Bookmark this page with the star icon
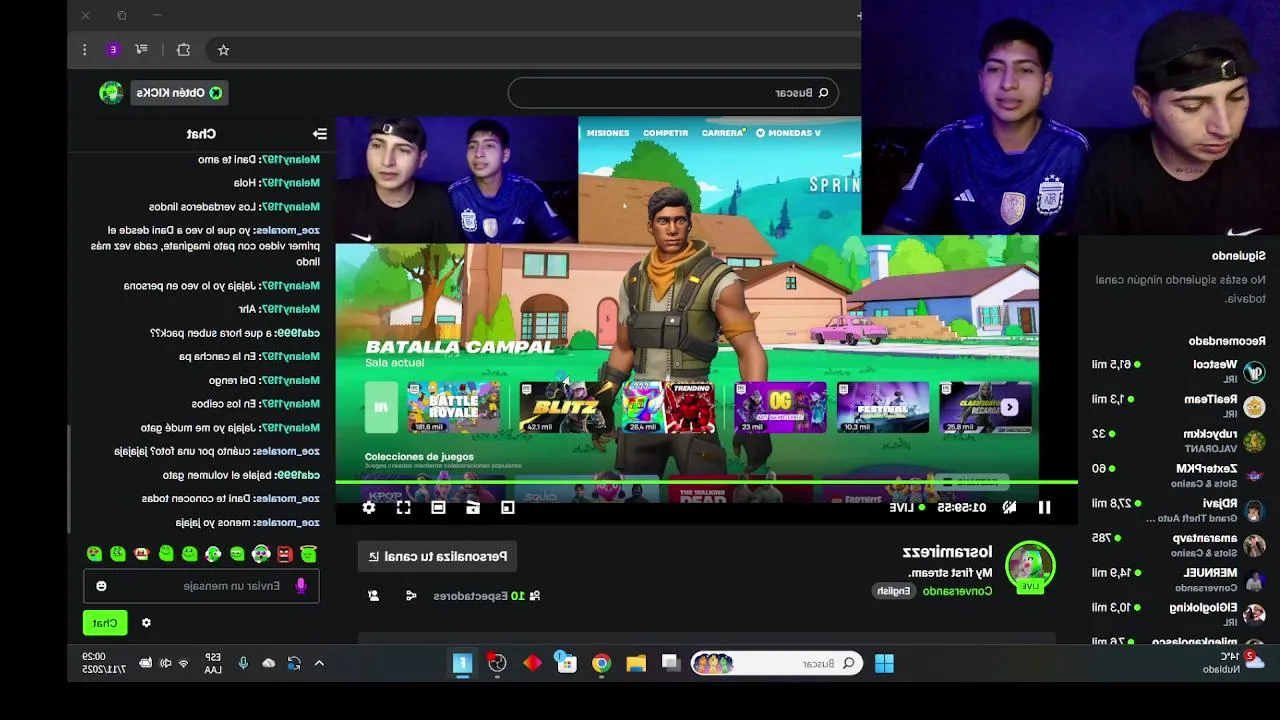 [x=223, y=49]
